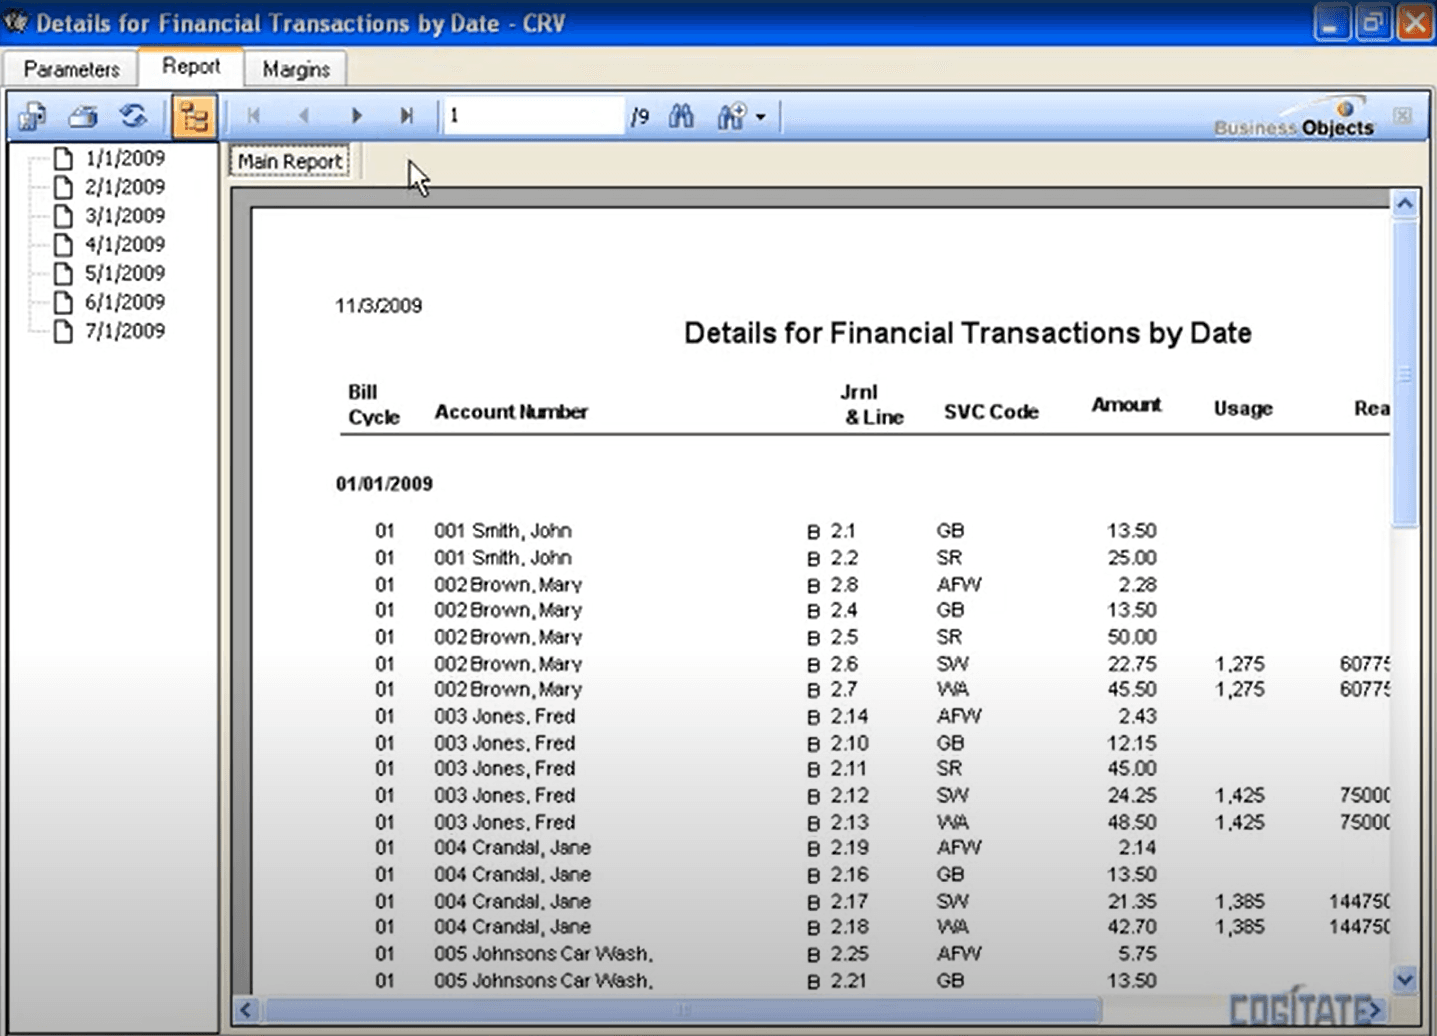Click the Account Number column header

click(x=511, y=412)
